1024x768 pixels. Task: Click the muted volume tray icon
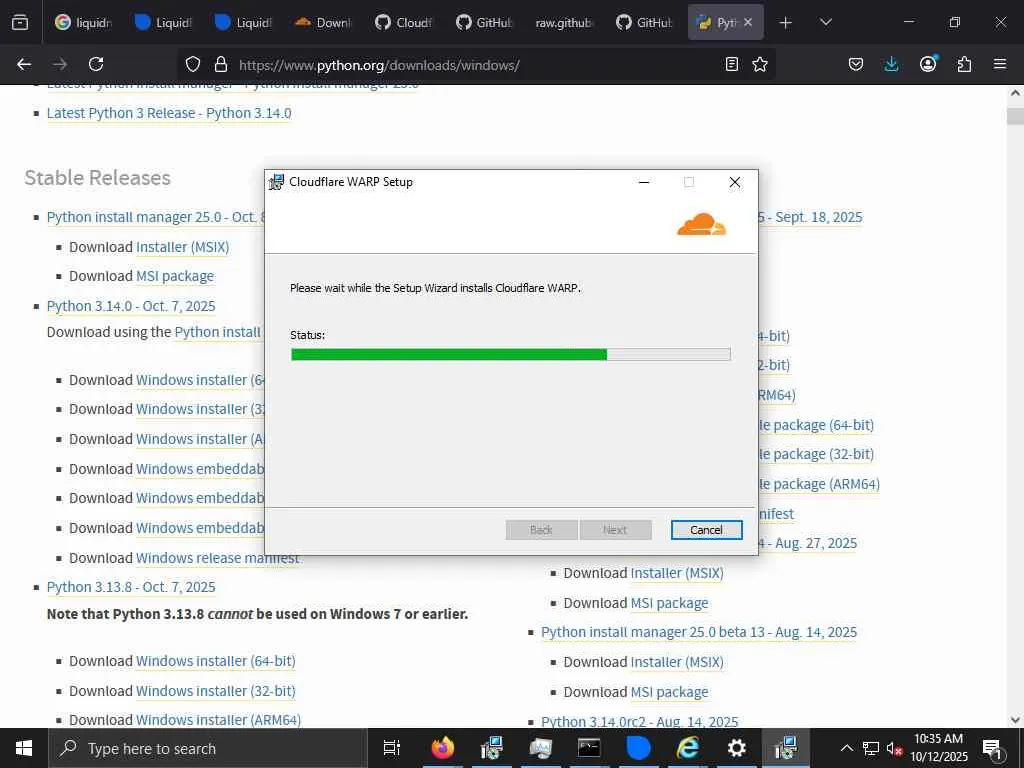coord(894,748)
